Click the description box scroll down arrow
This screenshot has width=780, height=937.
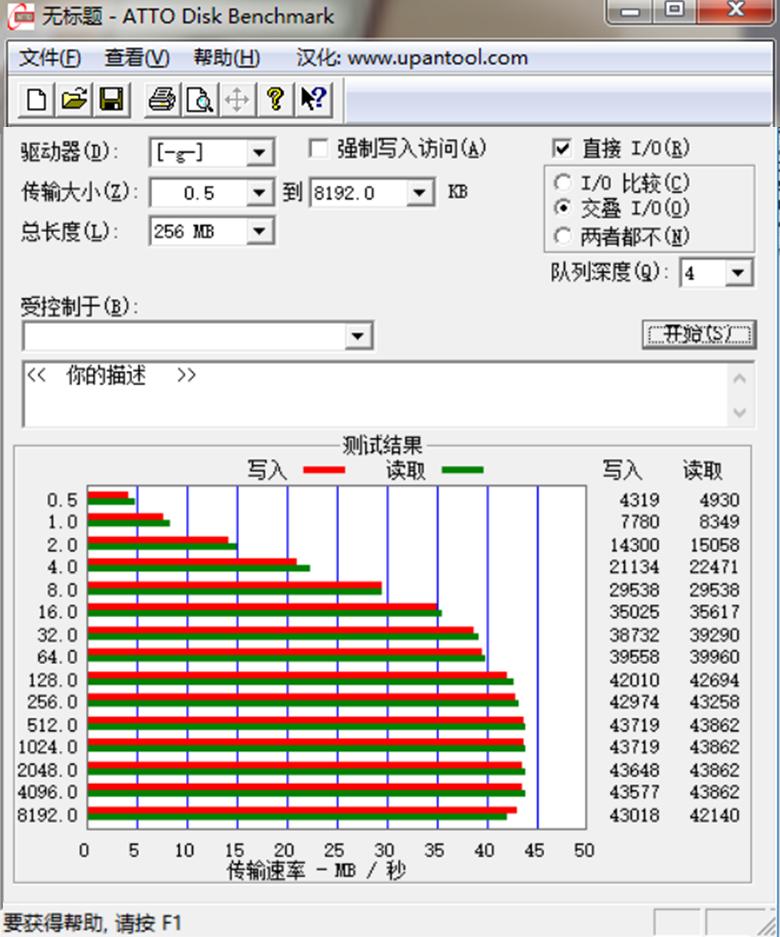[x=739, y=413]
